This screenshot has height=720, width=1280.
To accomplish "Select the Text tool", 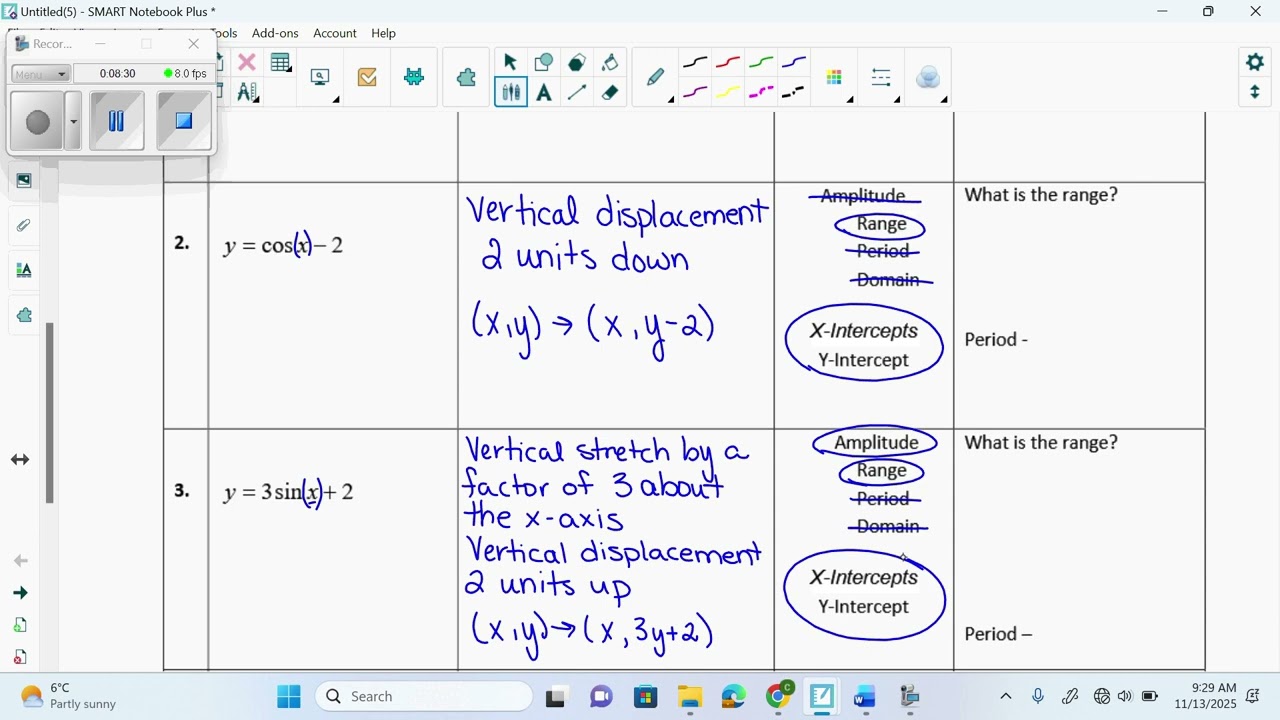I will click(544, 93).
